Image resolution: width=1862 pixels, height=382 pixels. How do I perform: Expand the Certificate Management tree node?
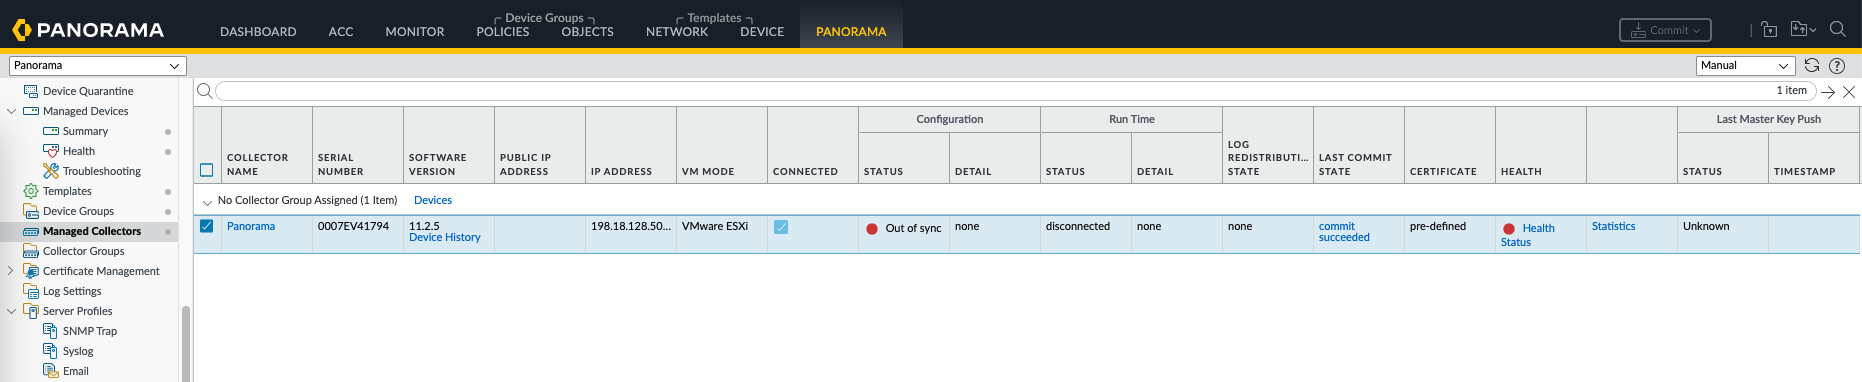point(11,271)
